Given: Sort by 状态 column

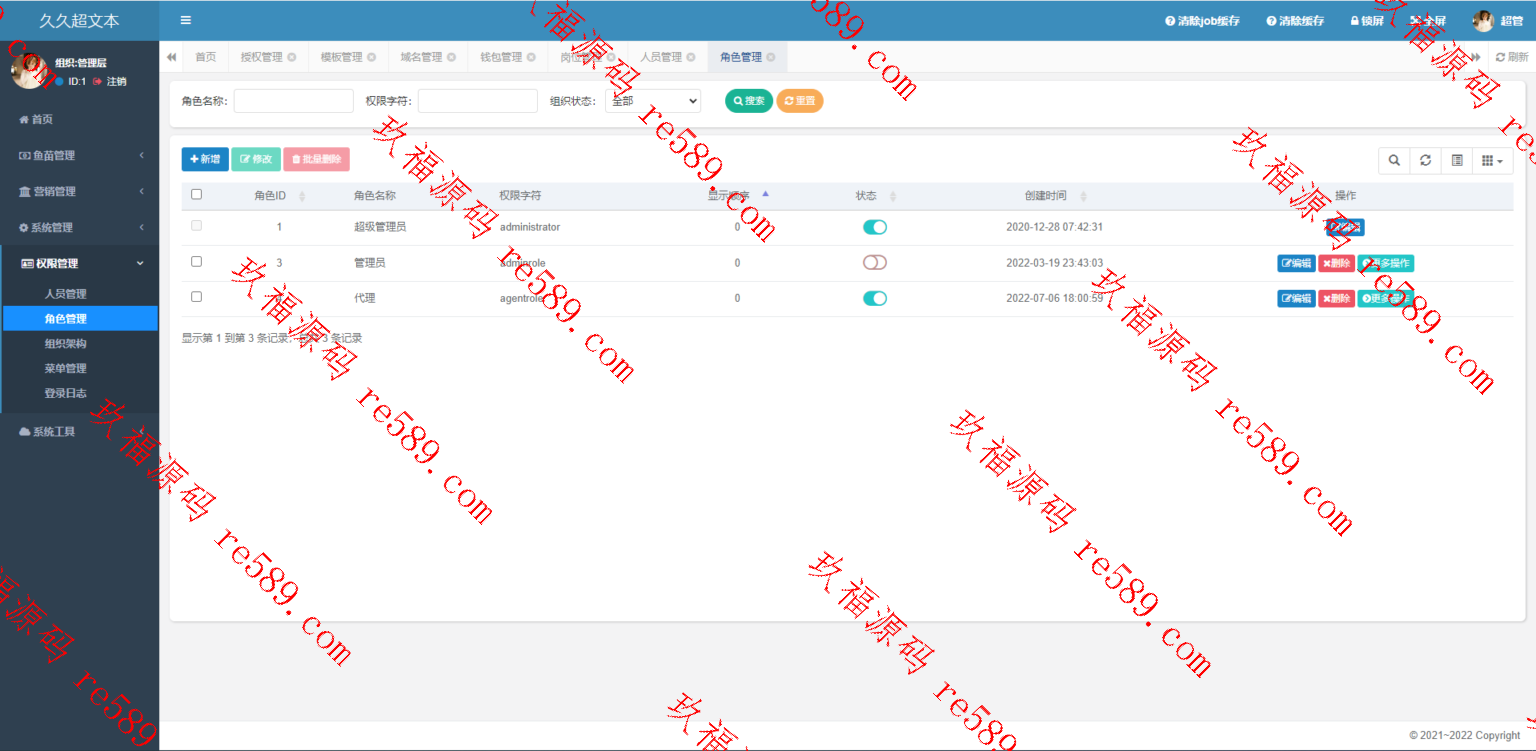Looking at the screenshot, I should coord(875,196).
